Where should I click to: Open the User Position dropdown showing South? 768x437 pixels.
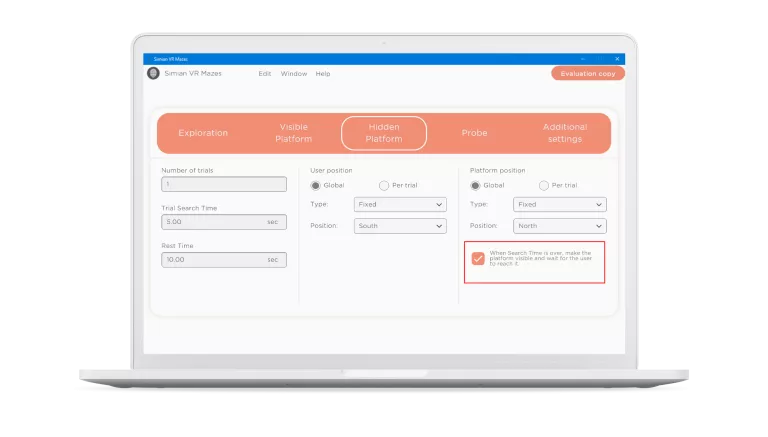400,226
